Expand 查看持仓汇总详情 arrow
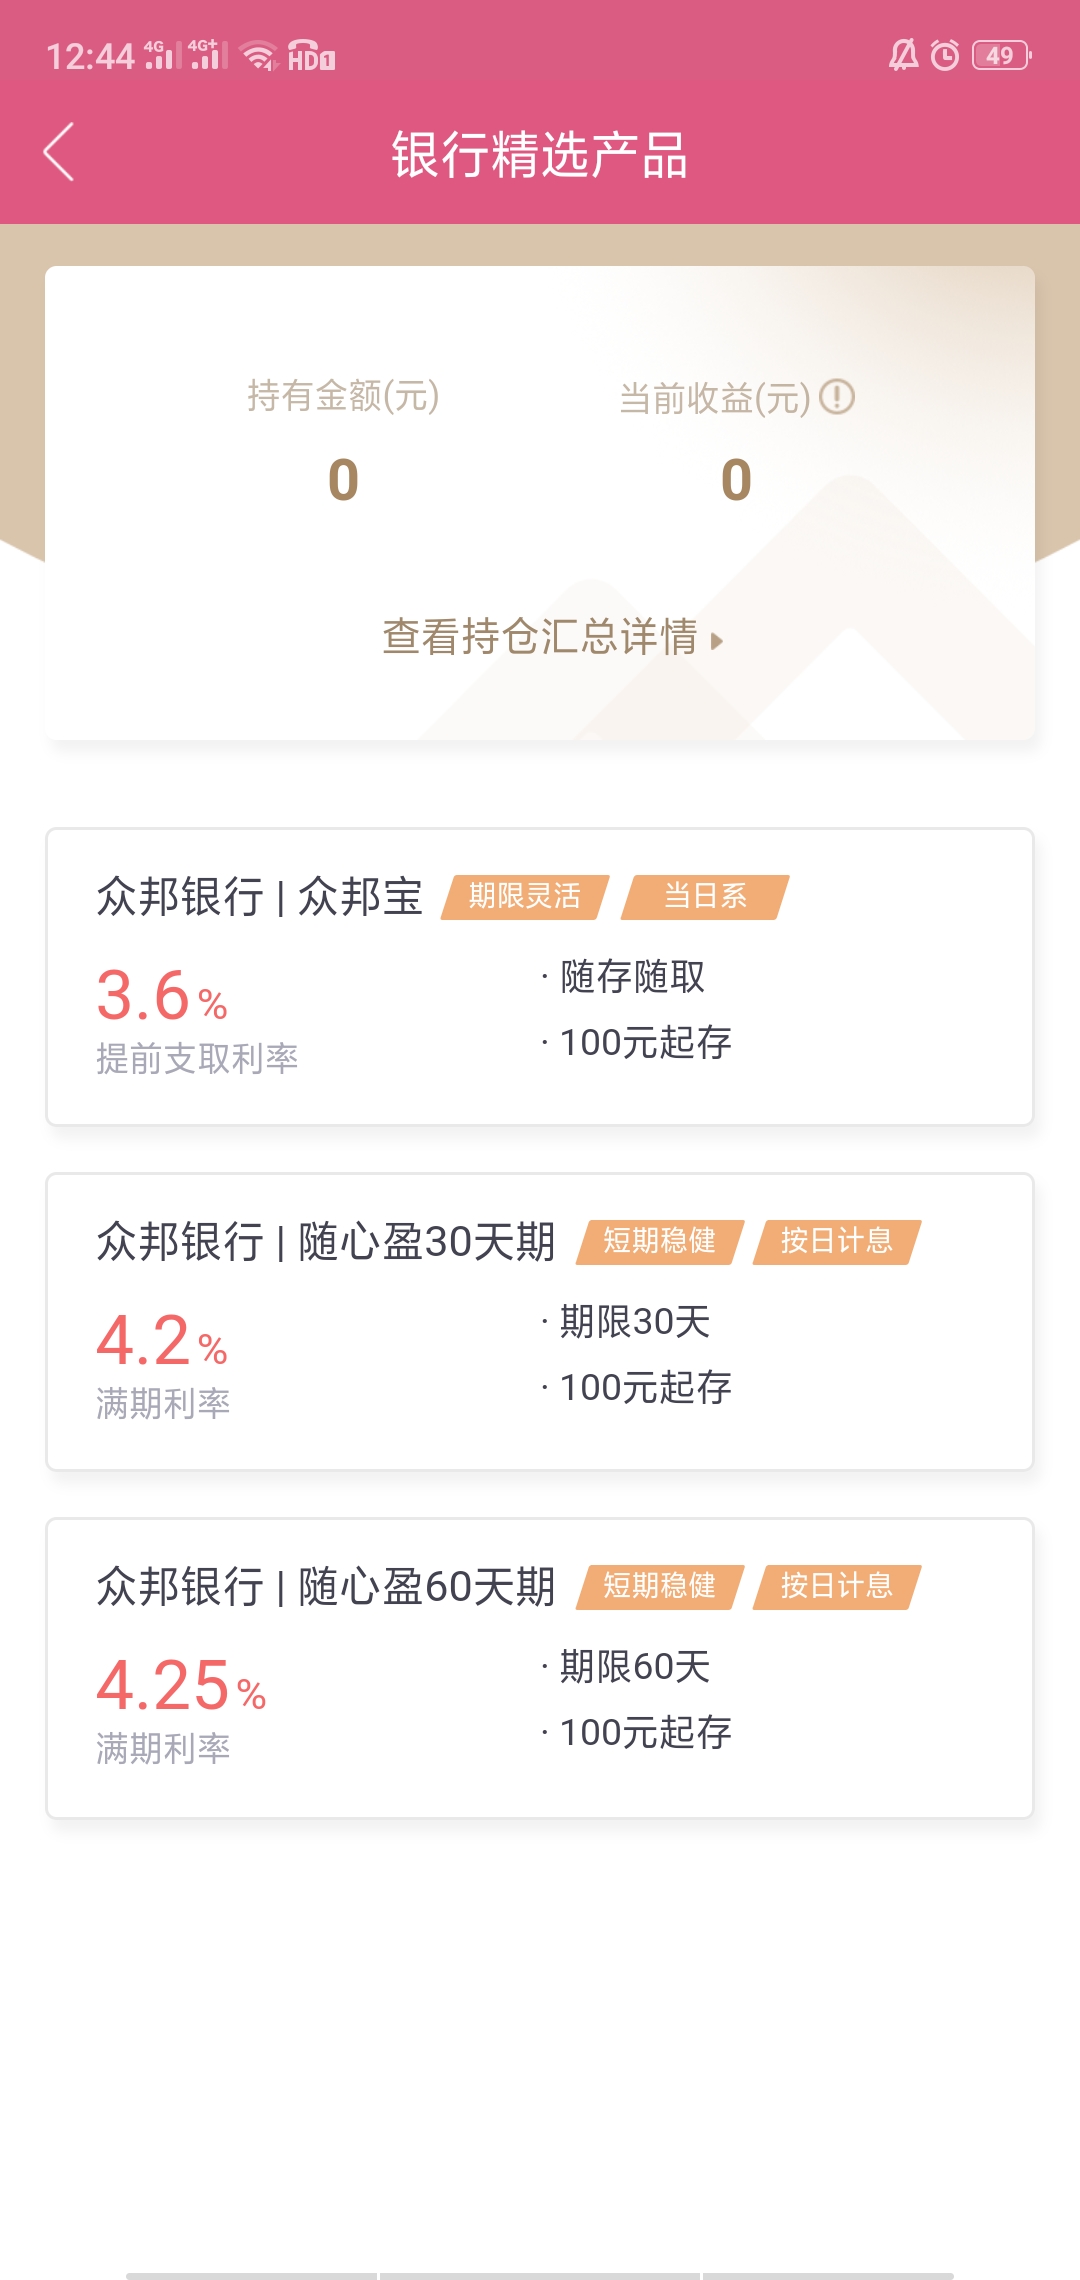Viewport: 1080px width, 2280px height. pyautogui.click(x=716, y=641)
